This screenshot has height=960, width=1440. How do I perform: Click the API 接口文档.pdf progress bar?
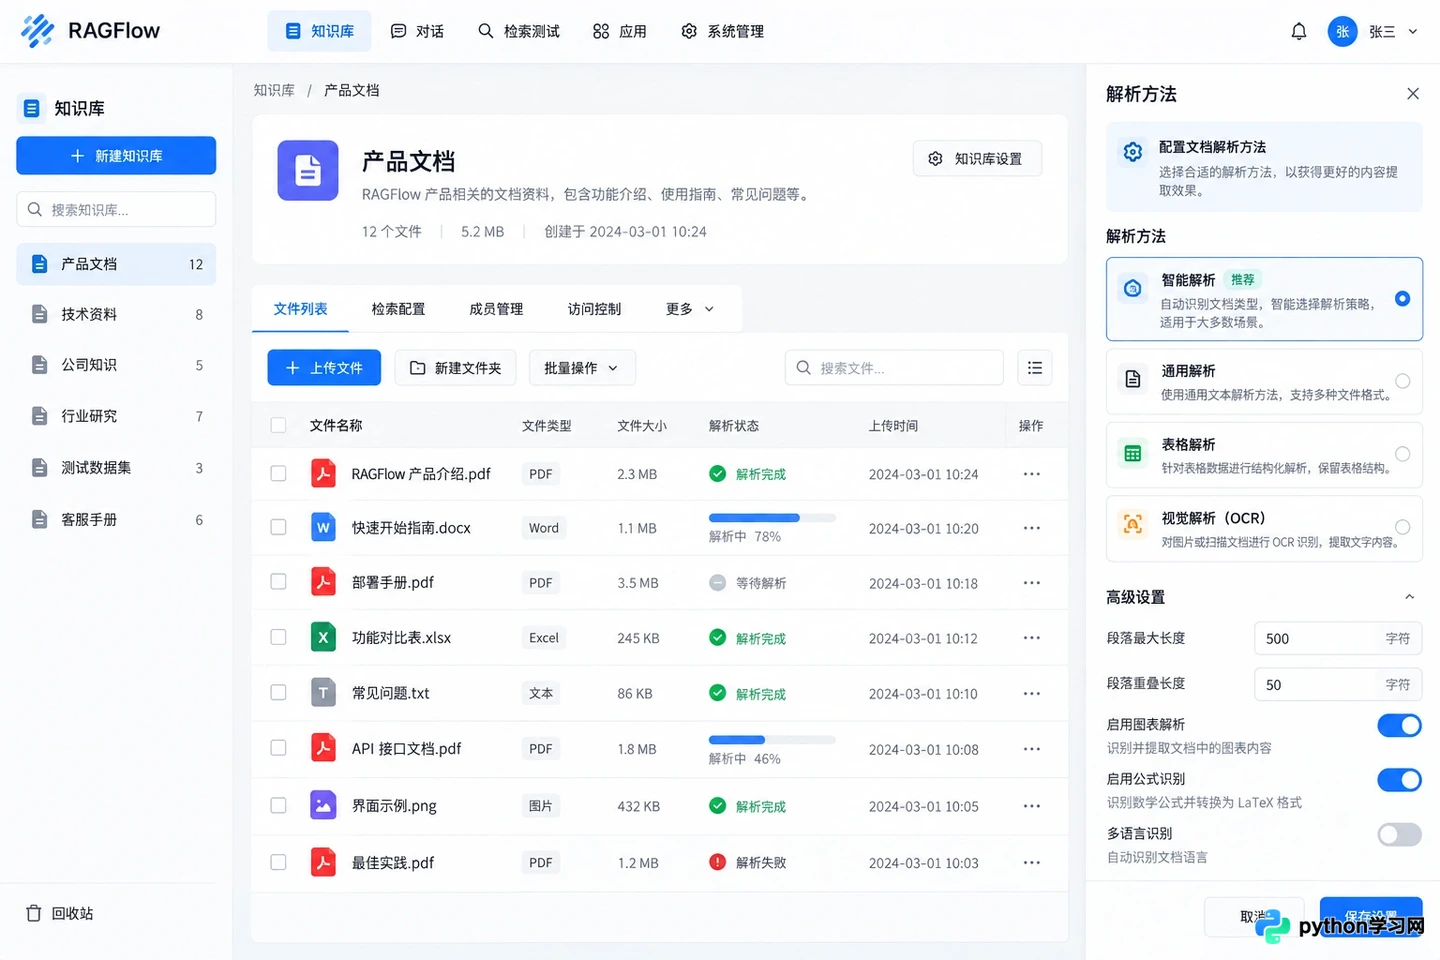click(772, 740)
